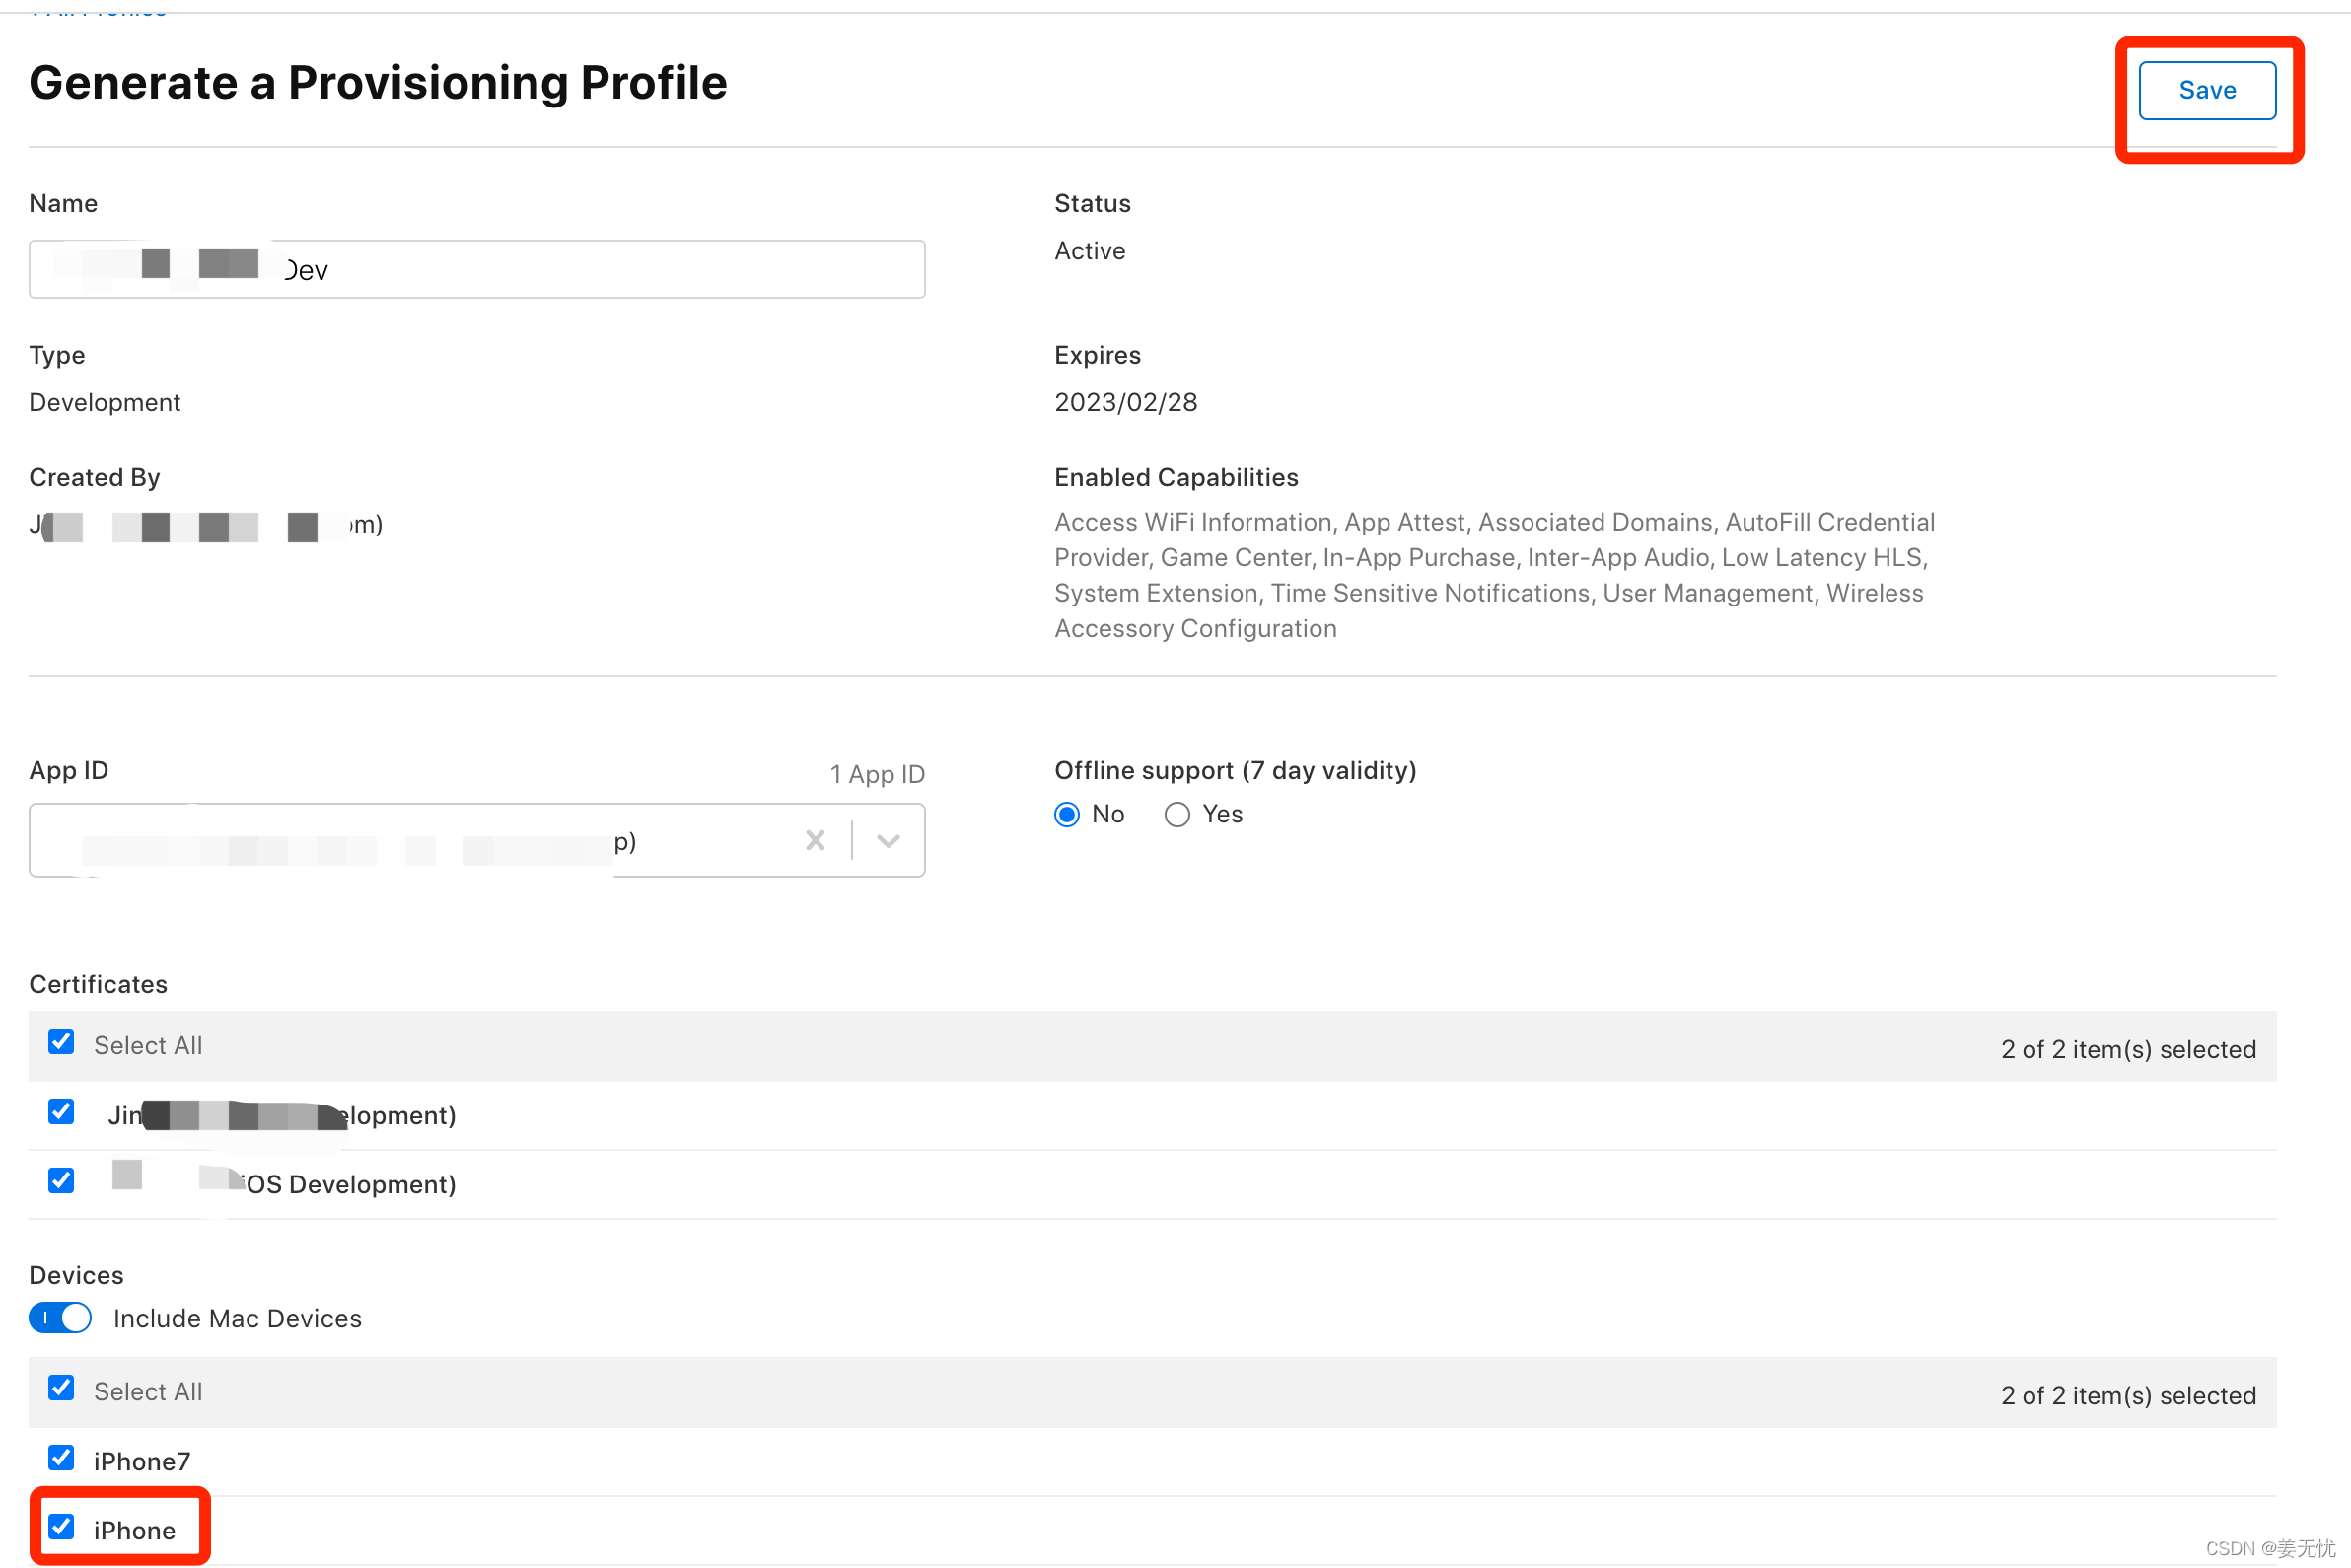Uncheck Select All under Devices
Screen dimensions: 2351x1568
coord(61,1388)
